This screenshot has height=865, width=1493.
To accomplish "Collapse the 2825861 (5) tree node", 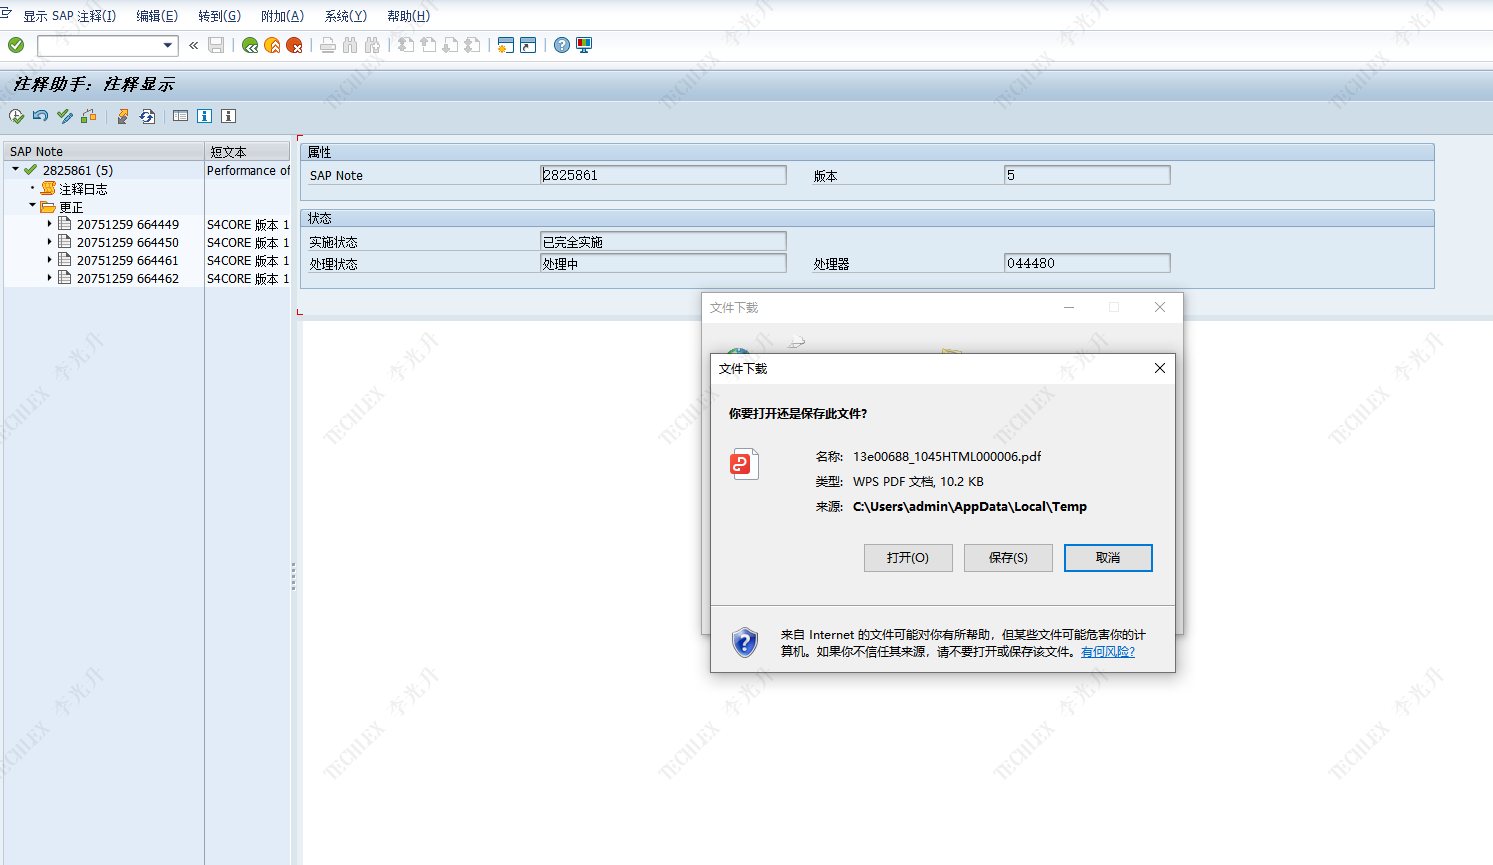I will coord(16,170).
